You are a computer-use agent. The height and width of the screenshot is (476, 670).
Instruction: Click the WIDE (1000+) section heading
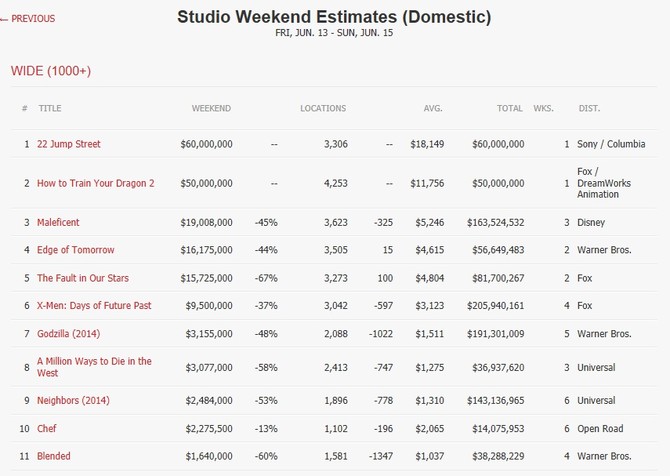tap(51, 71)
